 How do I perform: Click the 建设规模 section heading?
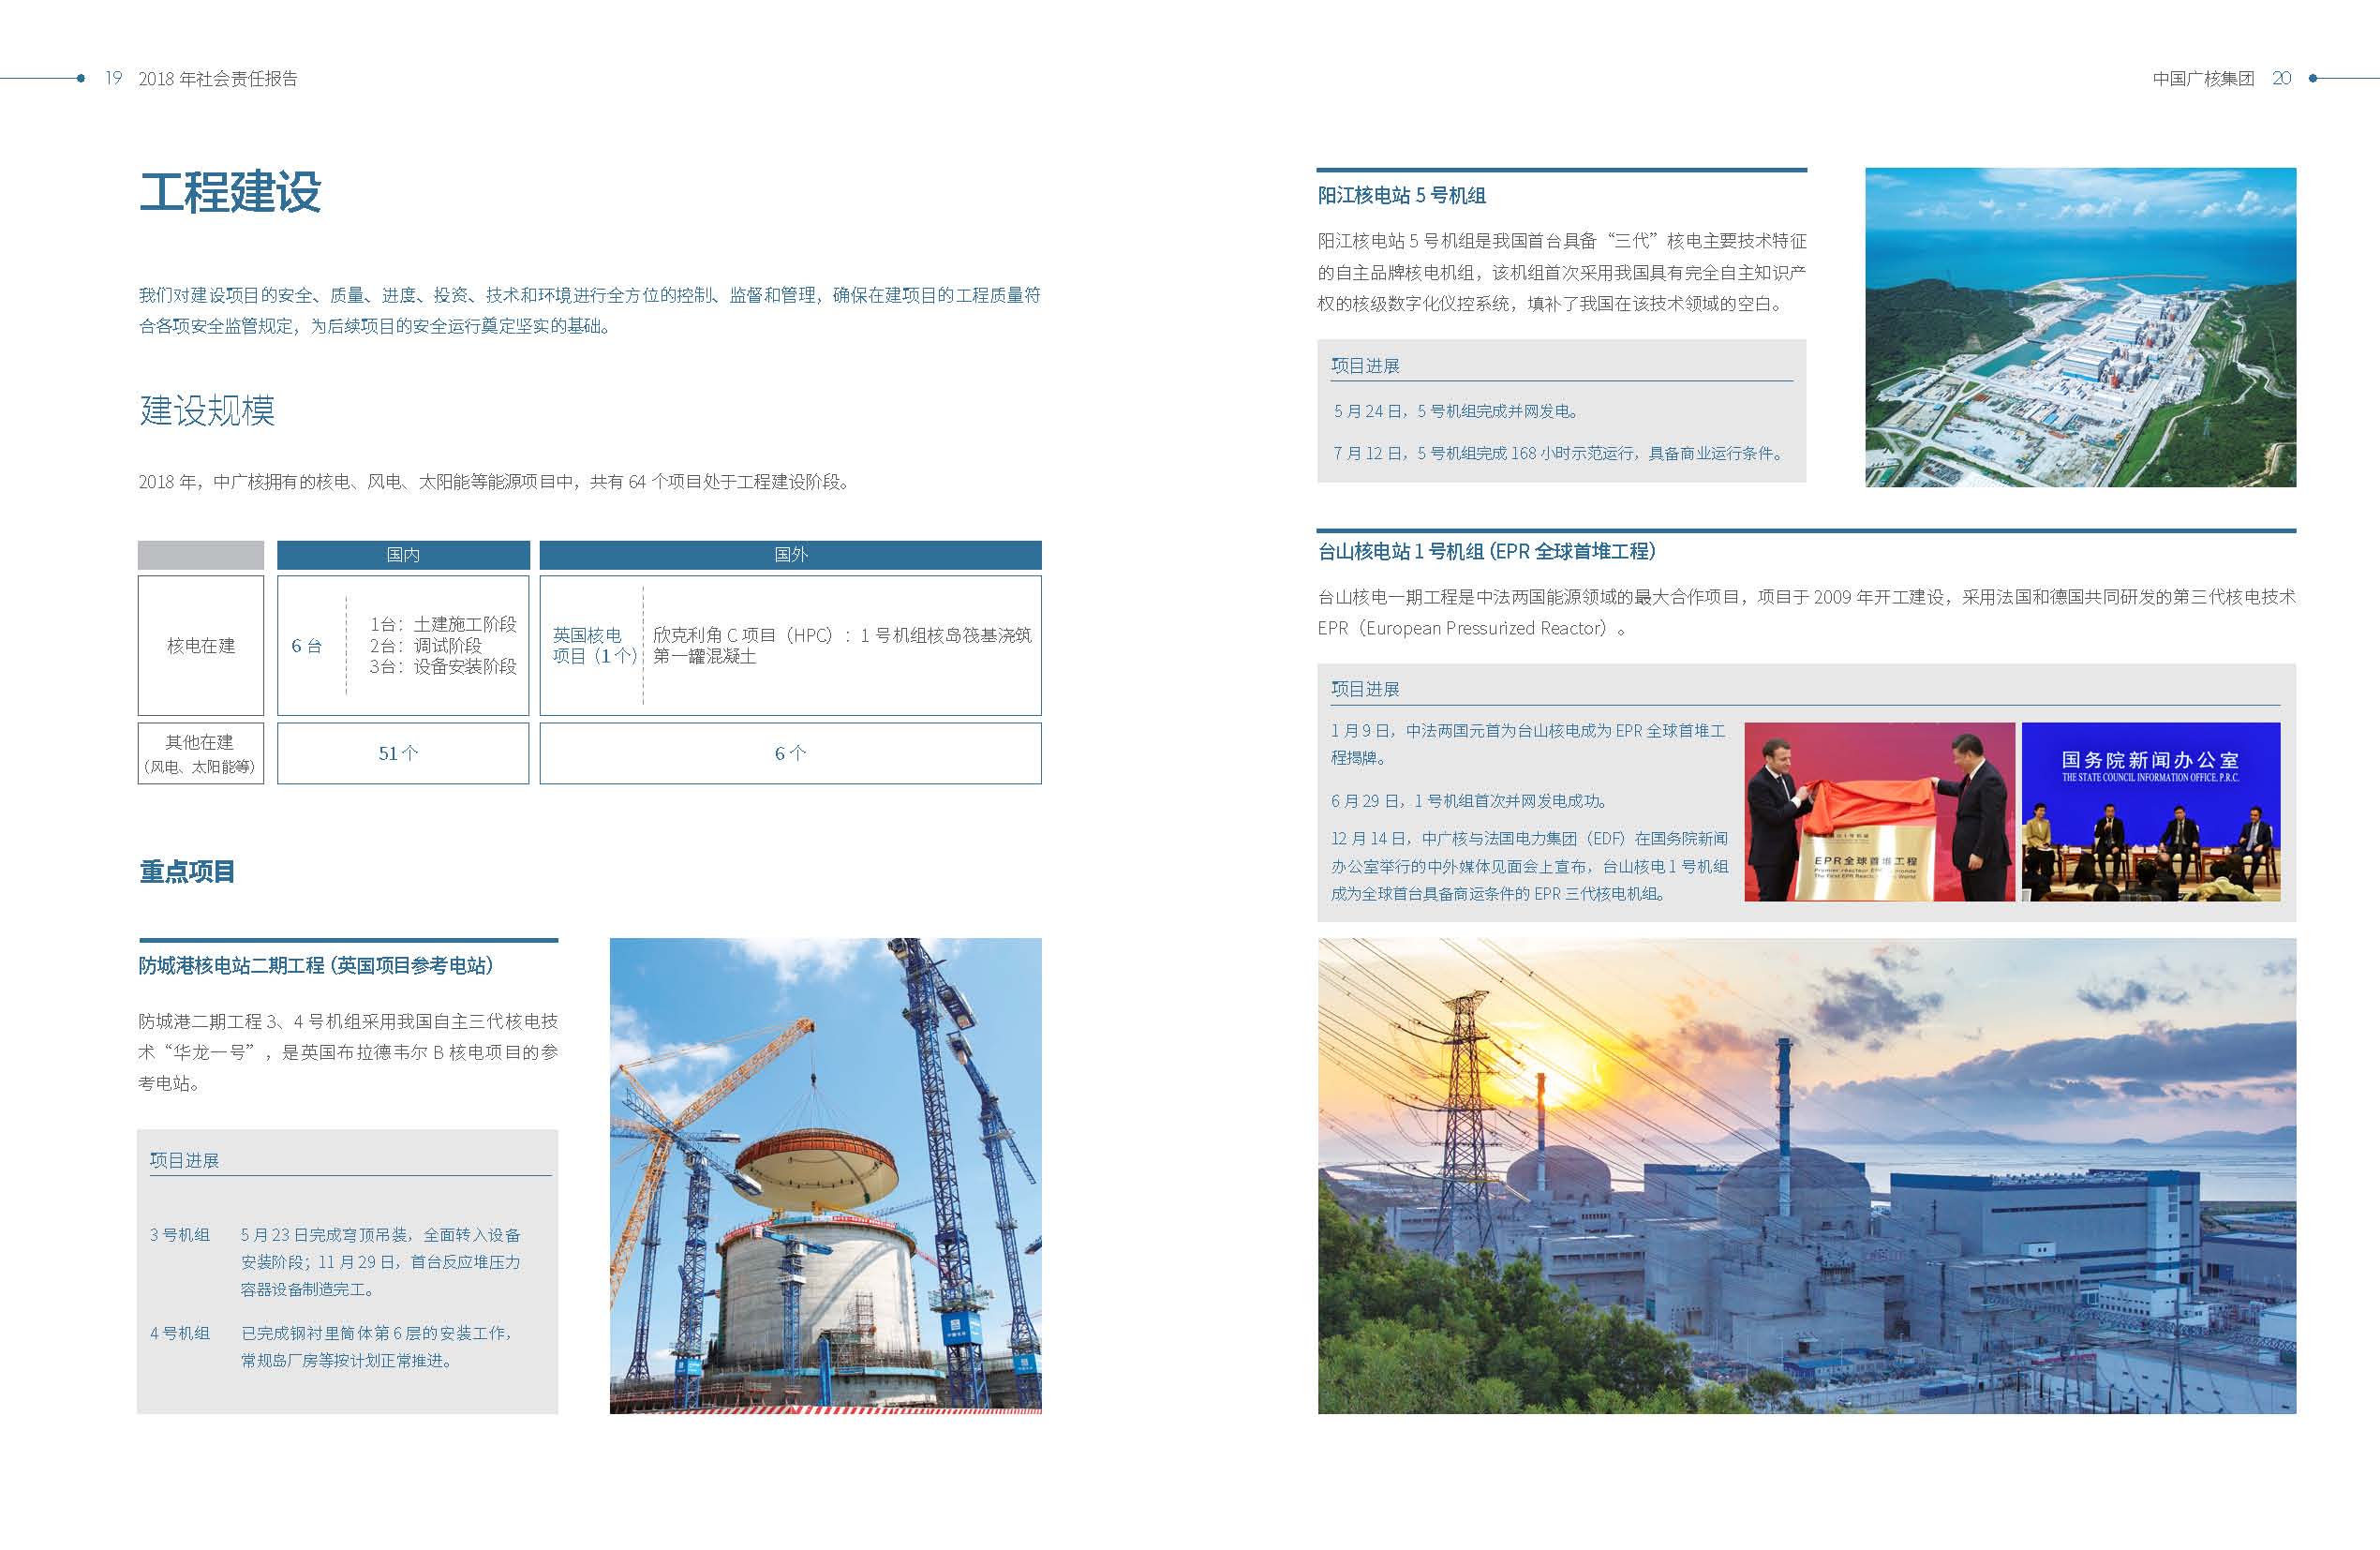pos(207,411)
